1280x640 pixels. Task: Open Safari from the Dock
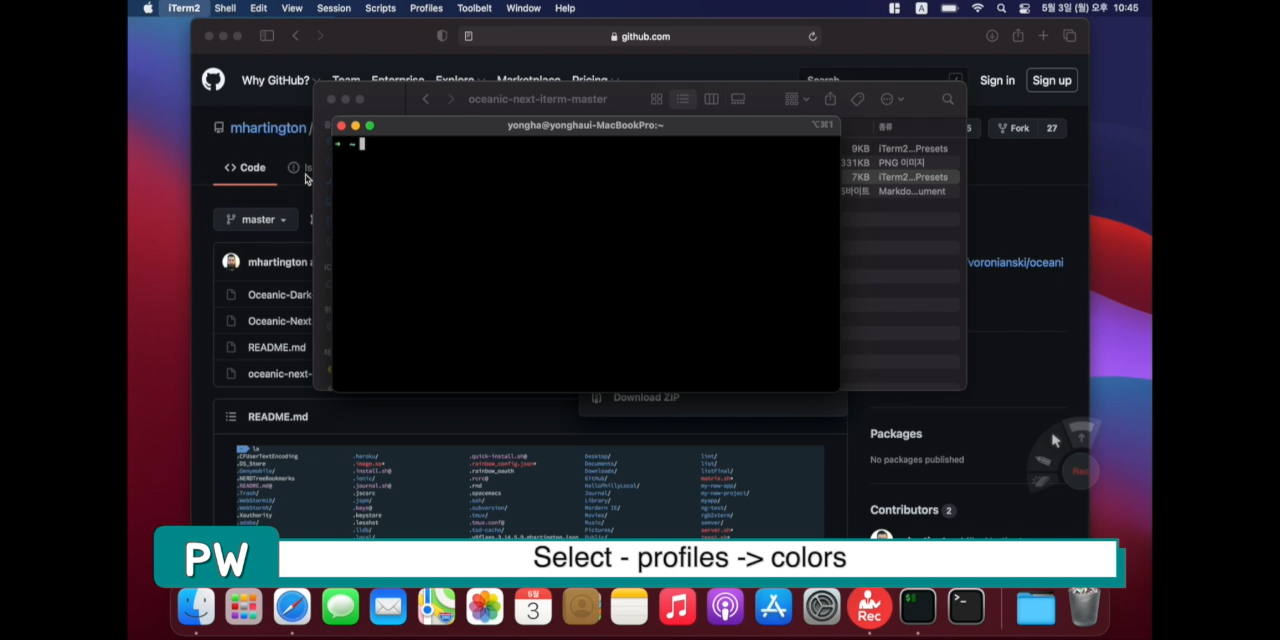point(292,607)
